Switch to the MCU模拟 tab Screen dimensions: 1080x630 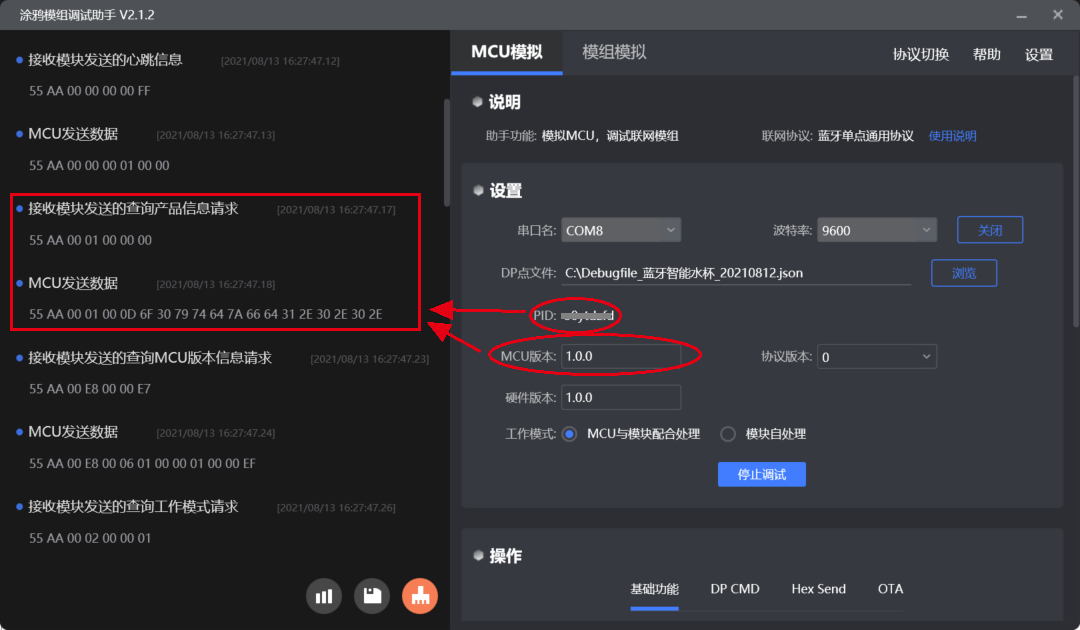[x=507, y=52]
